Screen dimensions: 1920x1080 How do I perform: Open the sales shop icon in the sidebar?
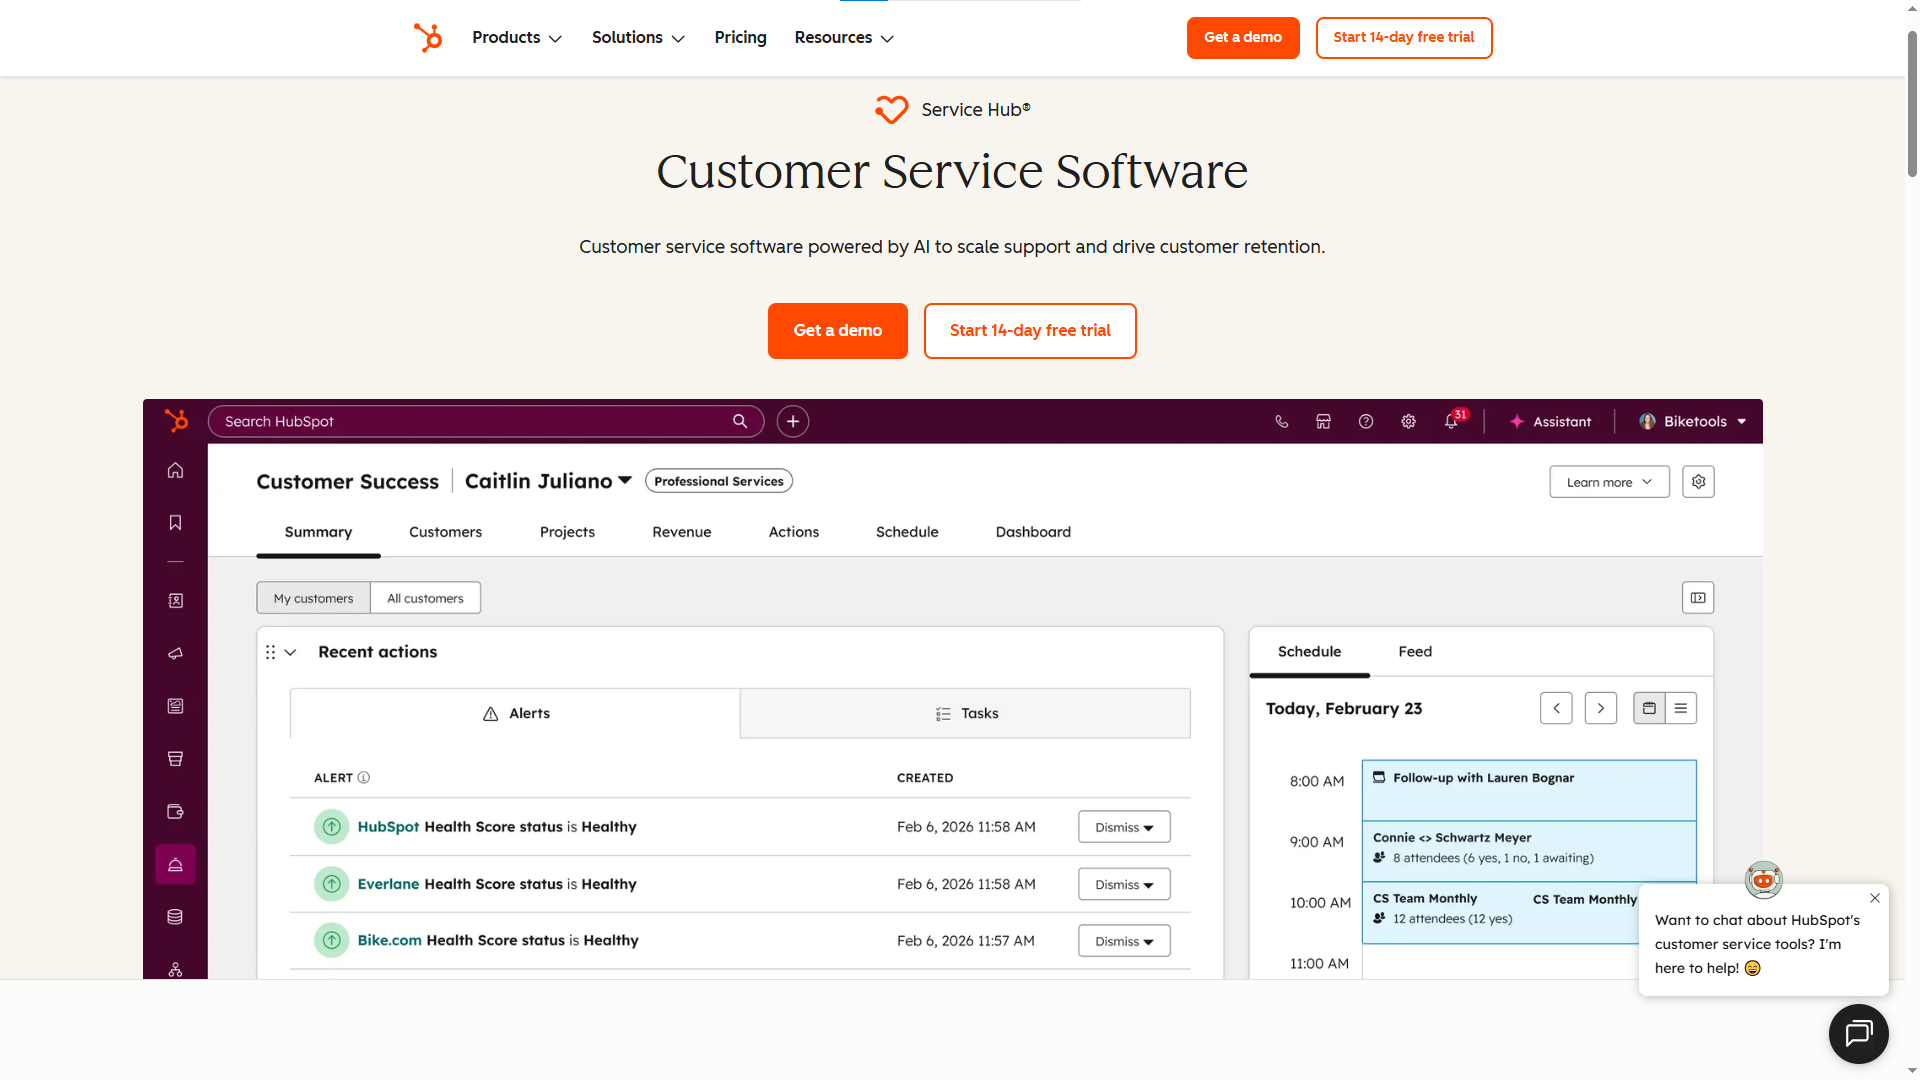click(175, 759)
